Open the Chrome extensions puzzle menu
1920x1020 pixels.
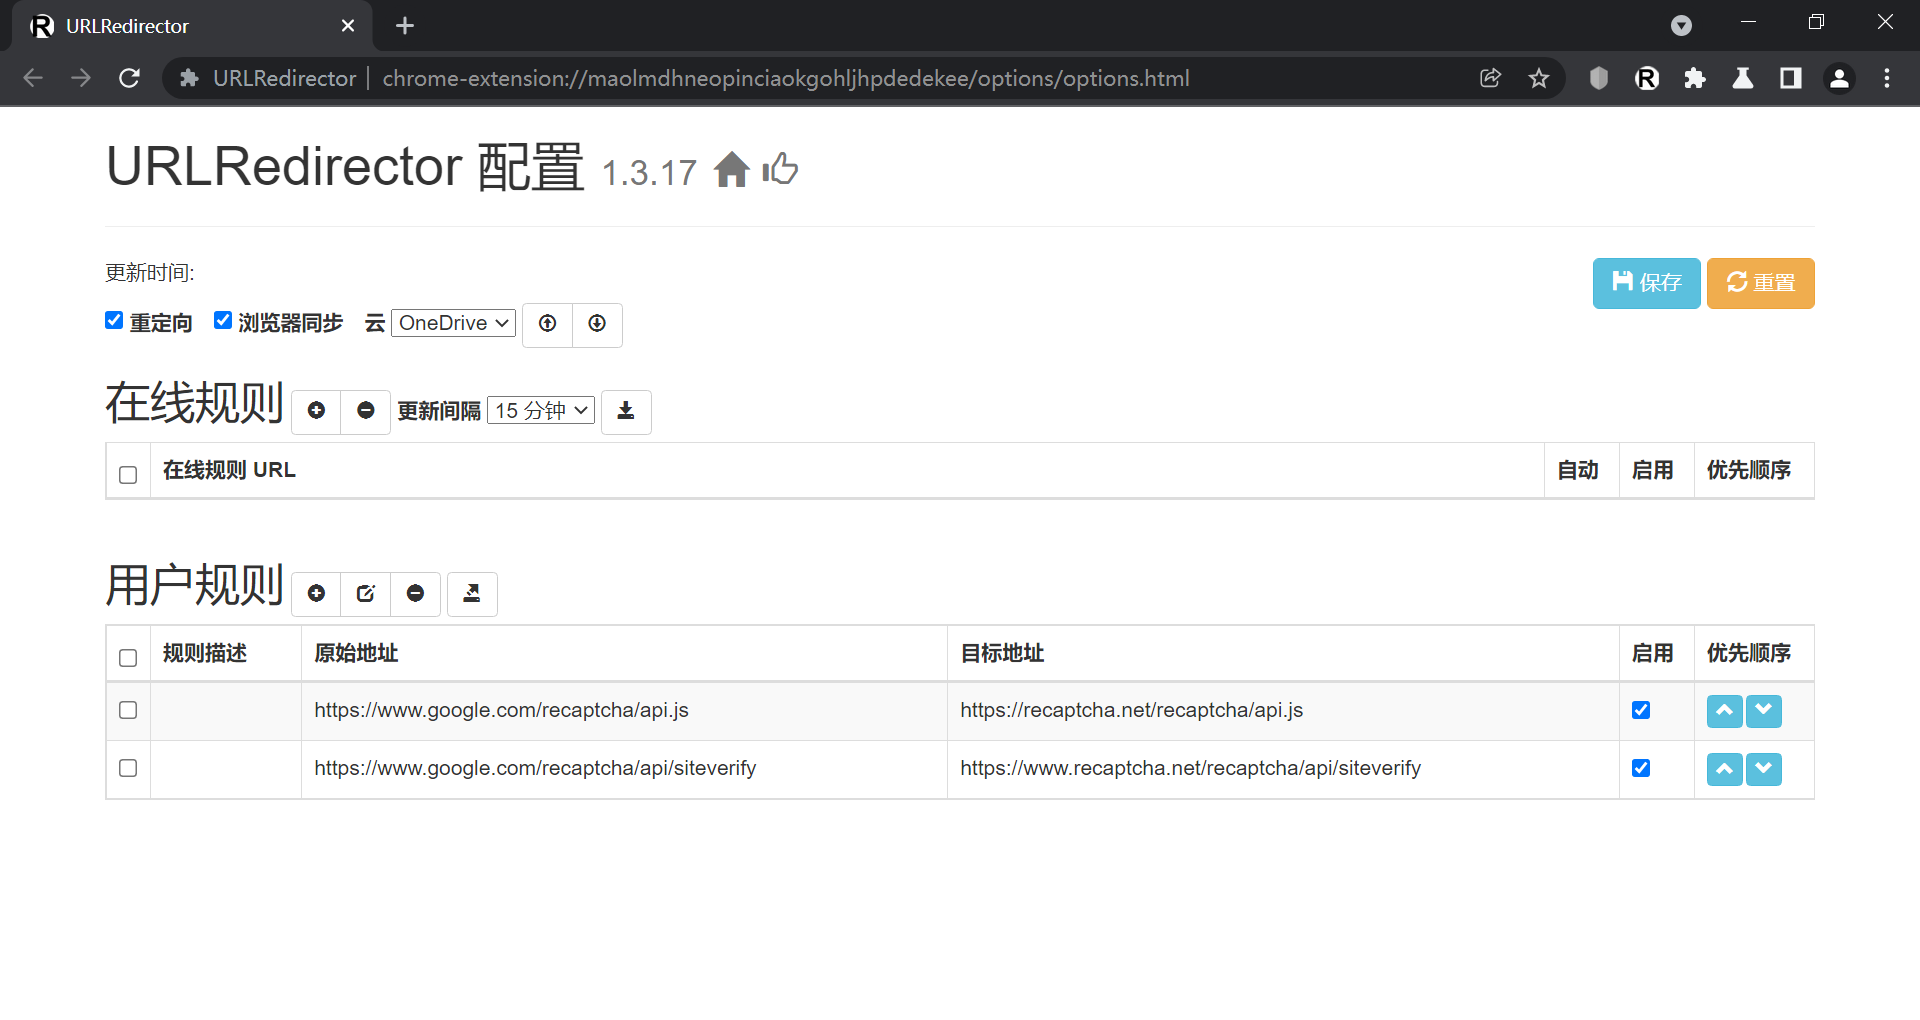point(1694,78)
